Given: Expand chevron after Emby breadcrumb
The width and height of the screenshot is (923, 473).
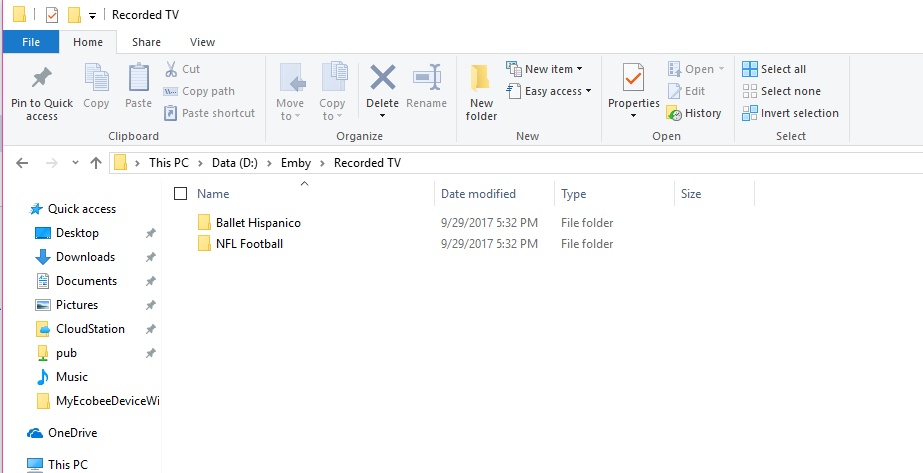Looking at the screenshot, I should pos(322,163).
